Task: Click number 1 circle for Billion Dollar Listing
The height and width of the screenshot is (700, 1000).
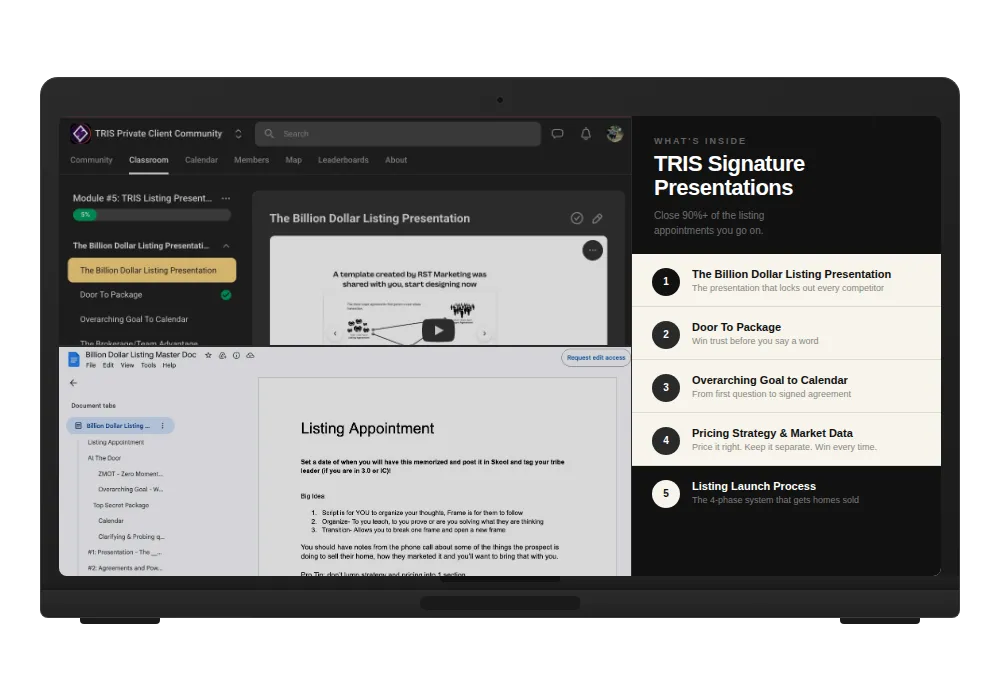Action: (x=666, y=281)
